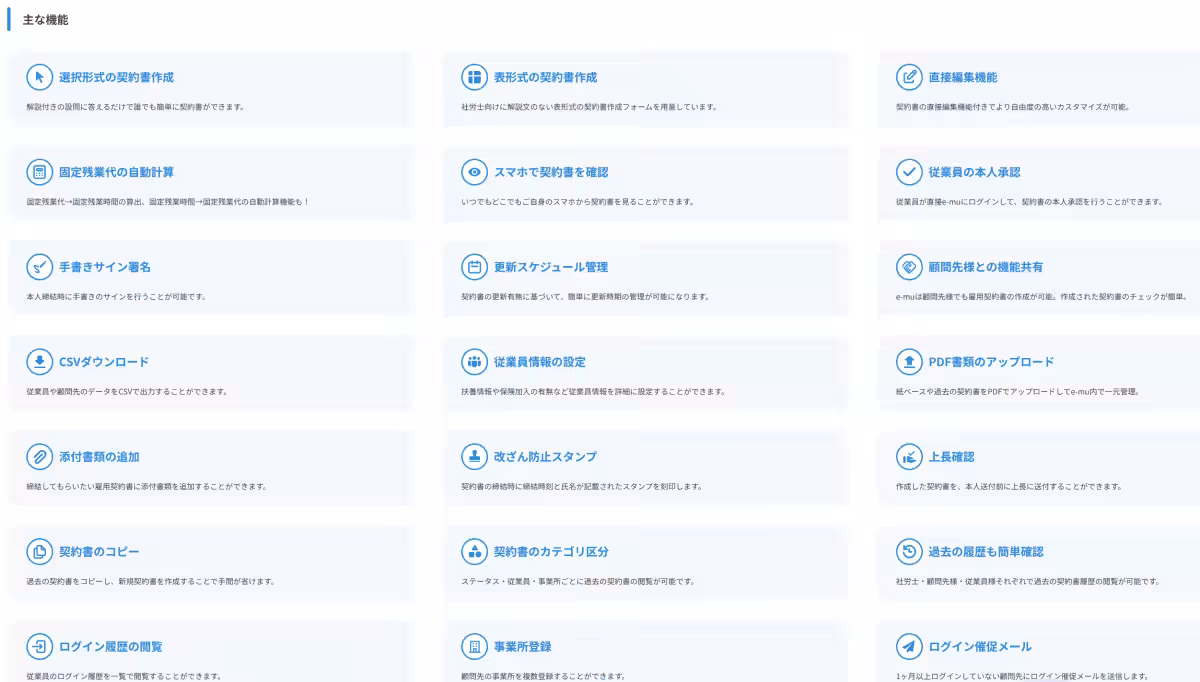Click the スマホで契約書を確認 title

(x=551, y=172)
